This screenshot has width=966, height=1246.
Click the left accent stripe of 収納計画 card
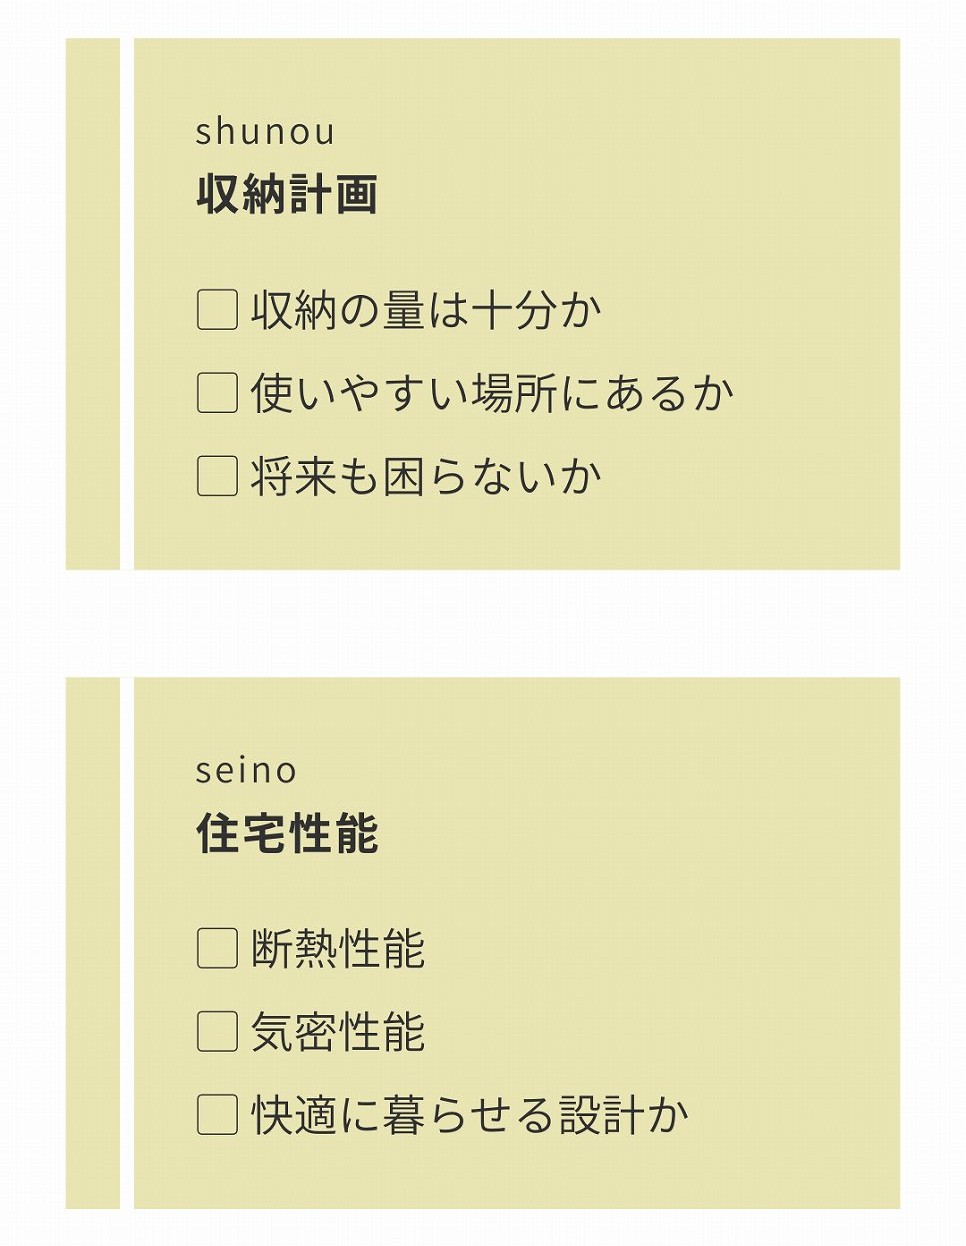coord(92,304)
